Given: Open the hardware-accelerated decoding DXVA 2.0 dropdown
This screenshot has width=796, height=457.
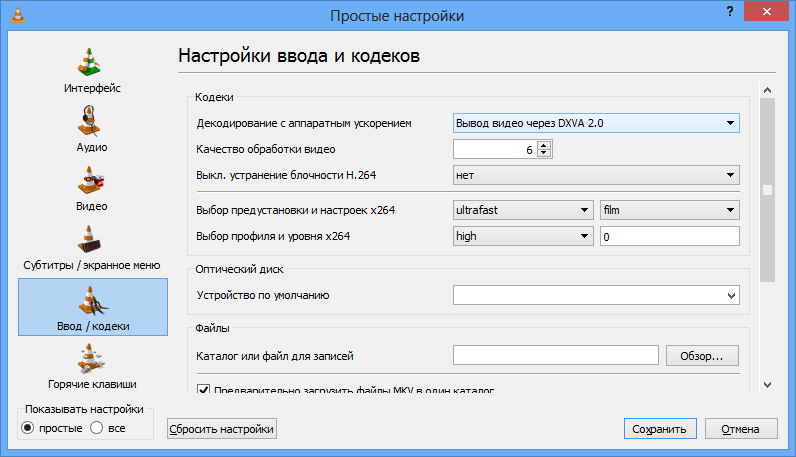Looking at the screenshot, I should 596,123.
